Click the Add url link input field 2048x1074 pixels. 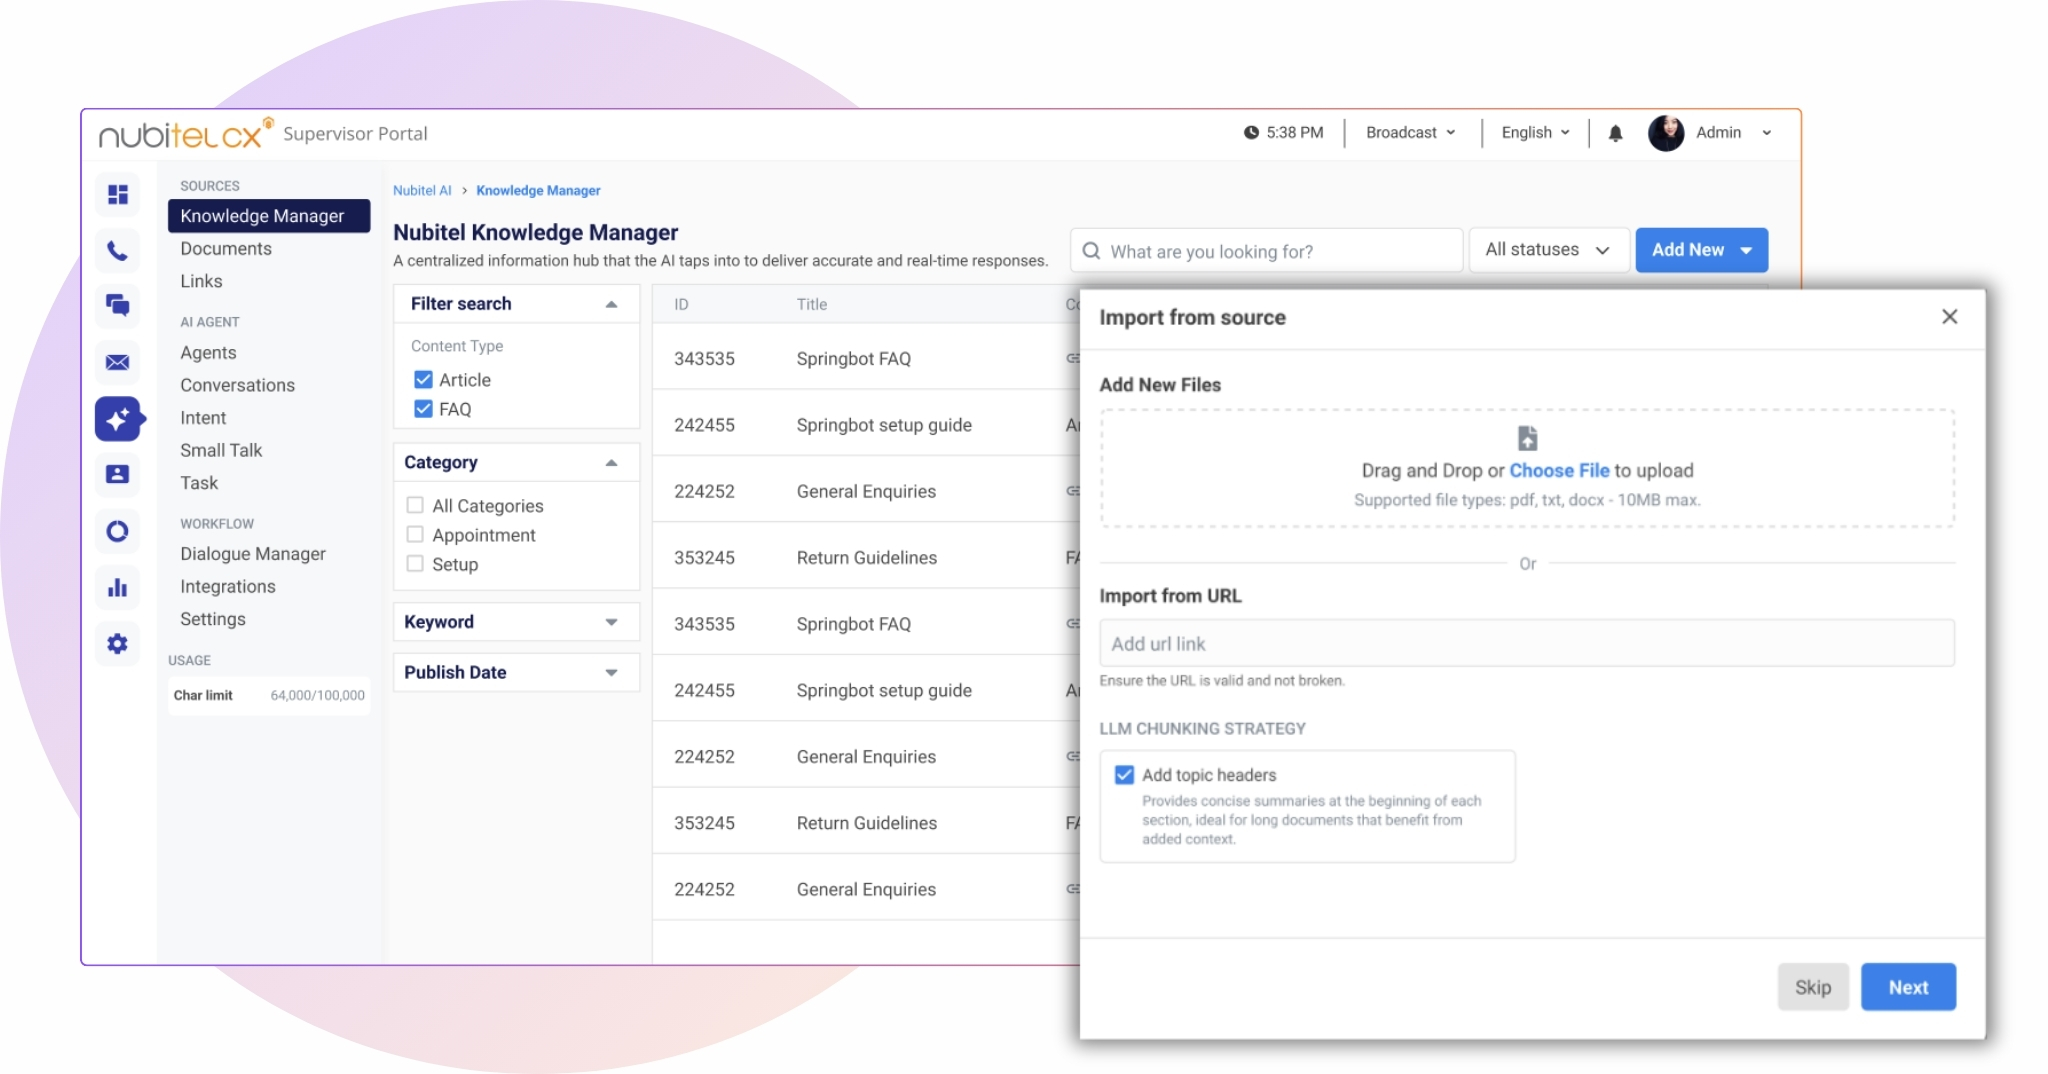[x=1526, y=644]
